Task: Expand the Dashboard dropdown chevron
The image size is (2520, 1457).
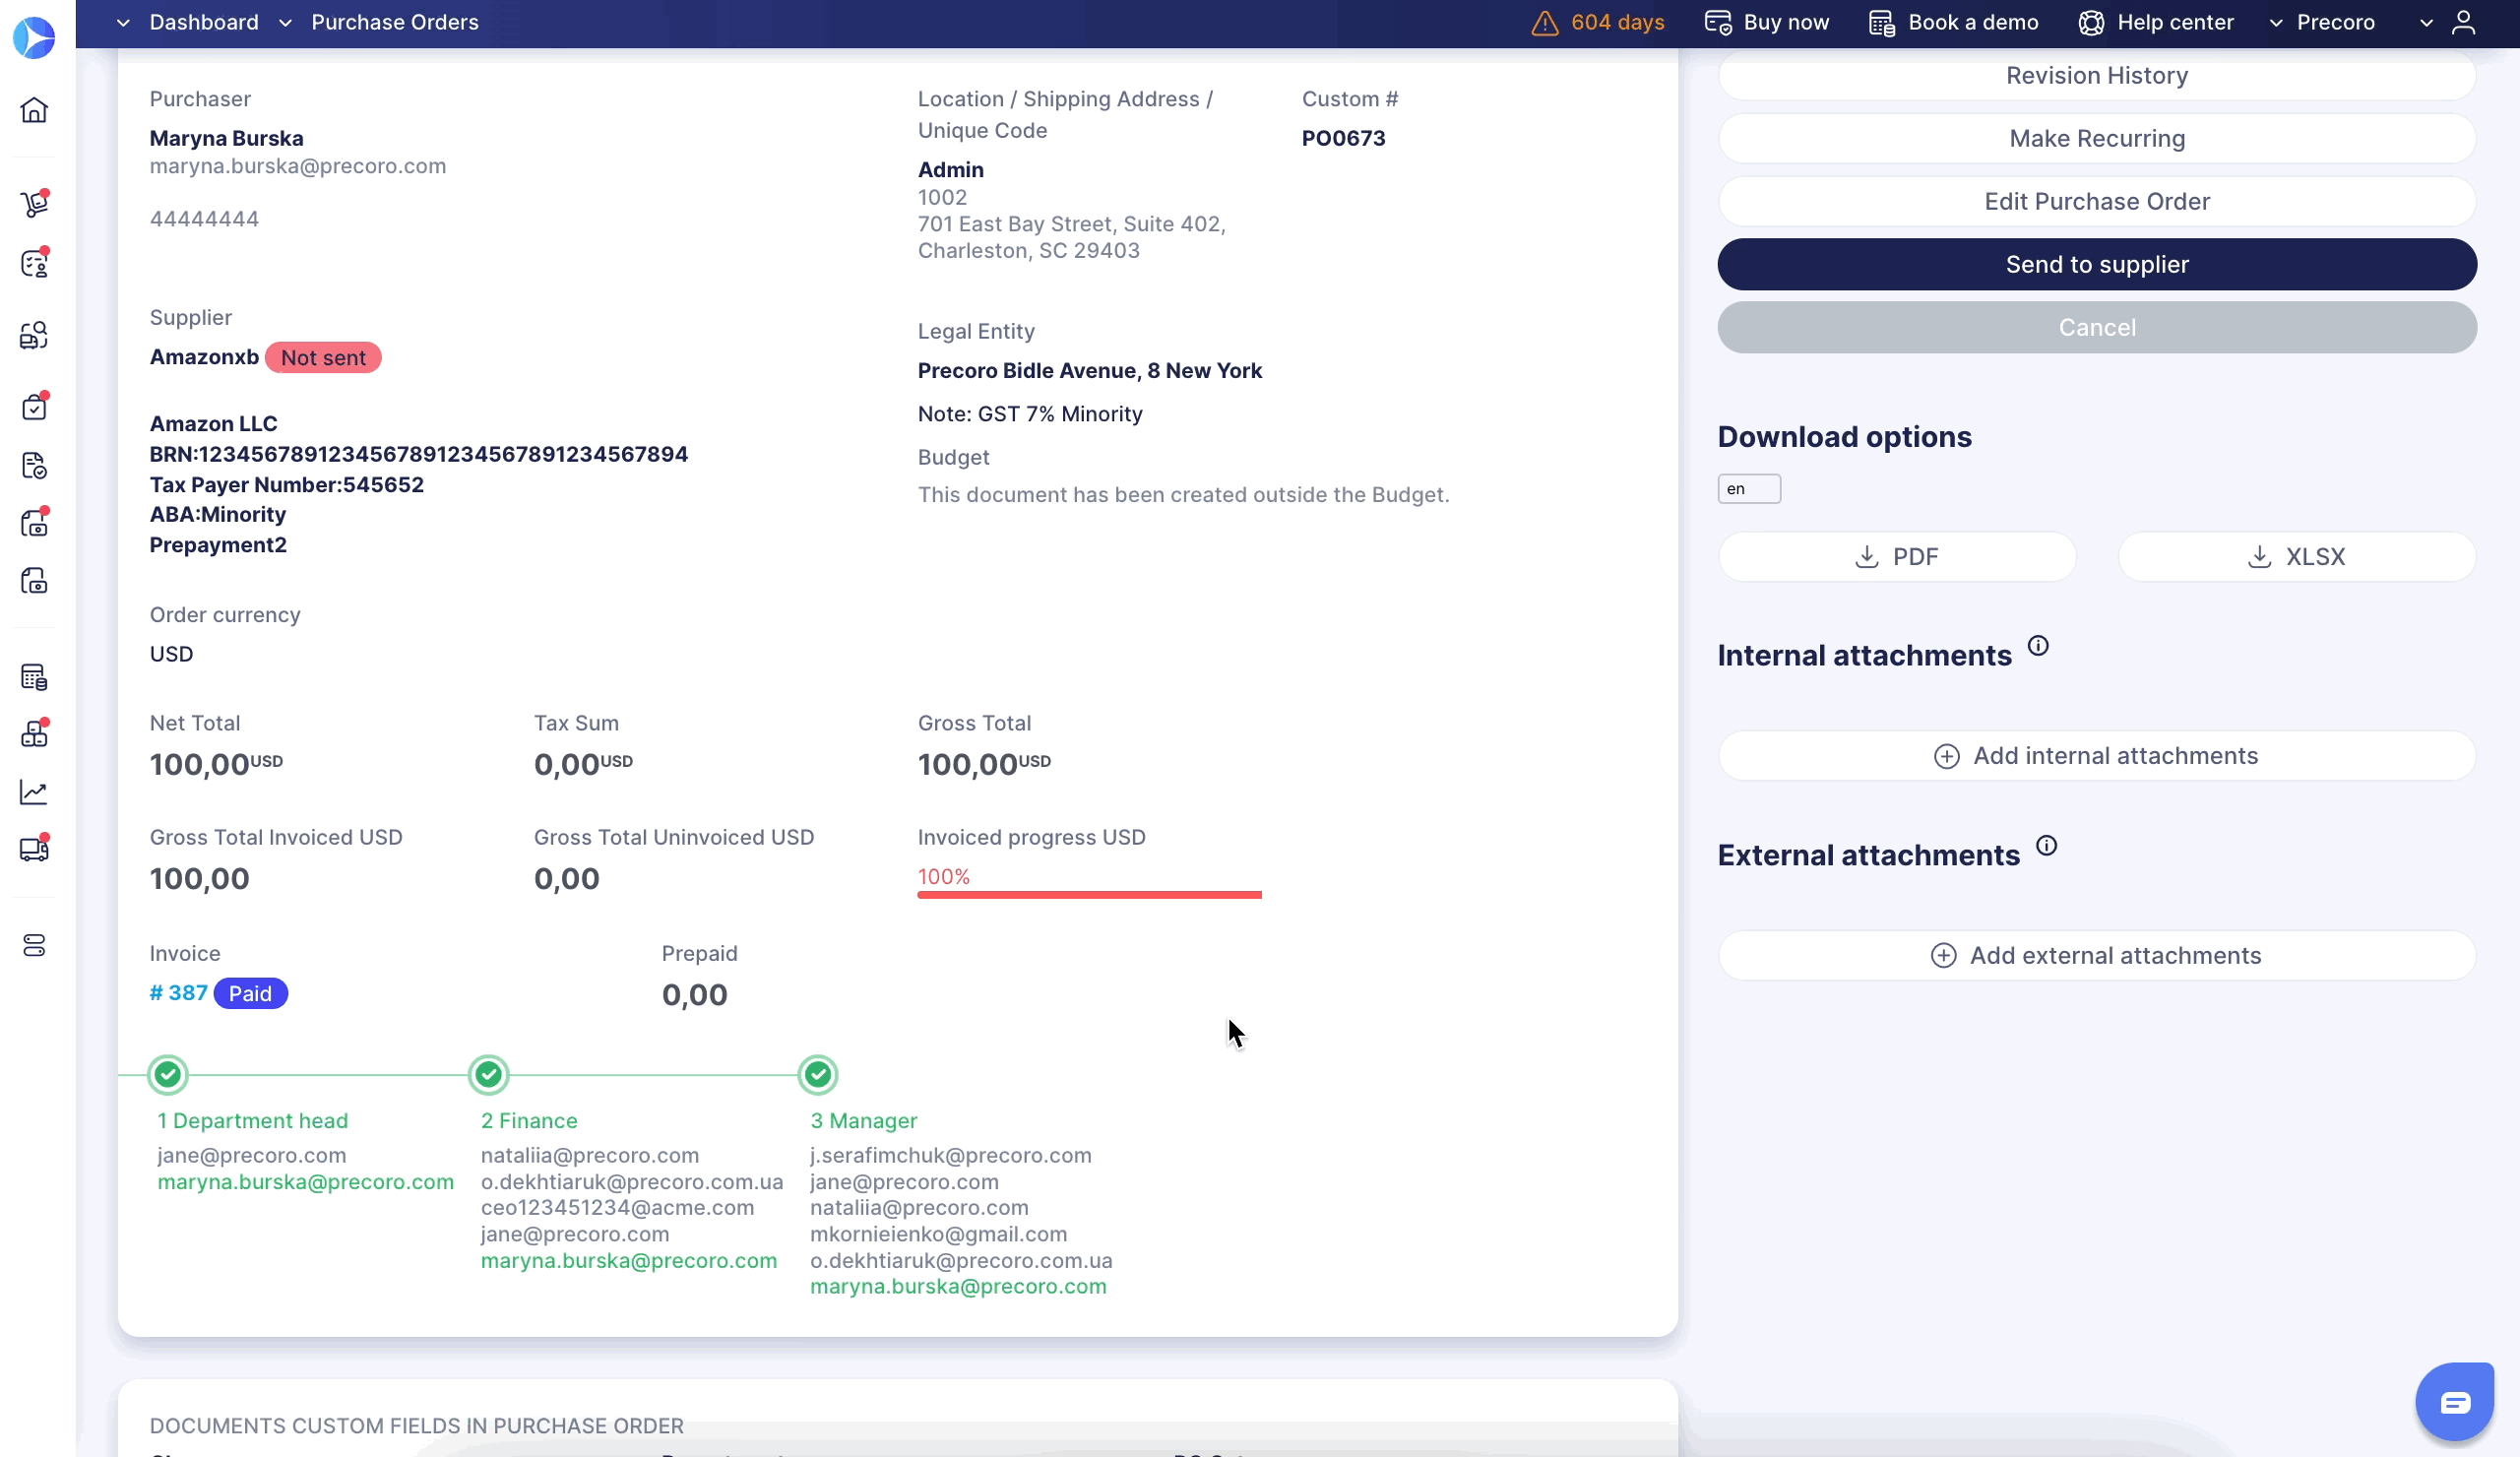Action: coord(123,23)
